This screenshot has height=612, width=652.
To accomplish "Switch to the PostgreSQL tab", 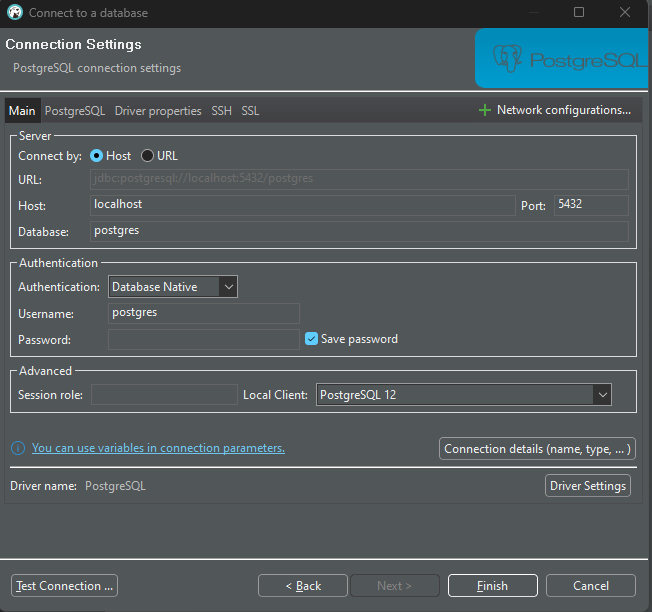I will [x=75, y=111].
